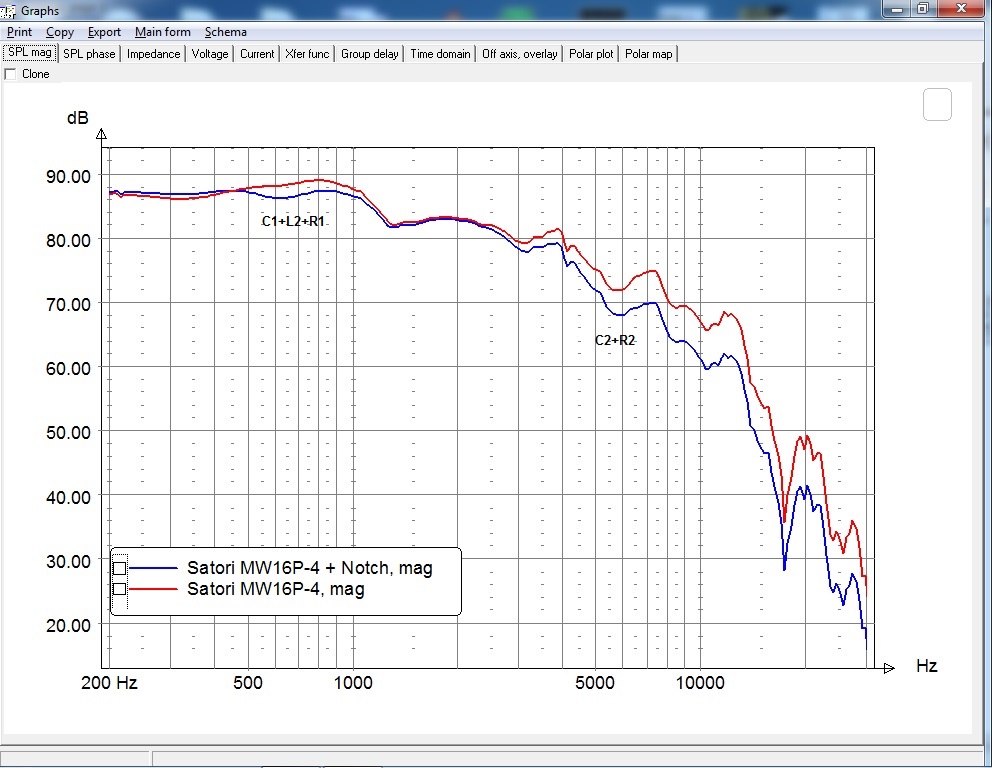Enable the Clone checkbox
This screenshot has width=992, height=768.
(x=10, y=74)
